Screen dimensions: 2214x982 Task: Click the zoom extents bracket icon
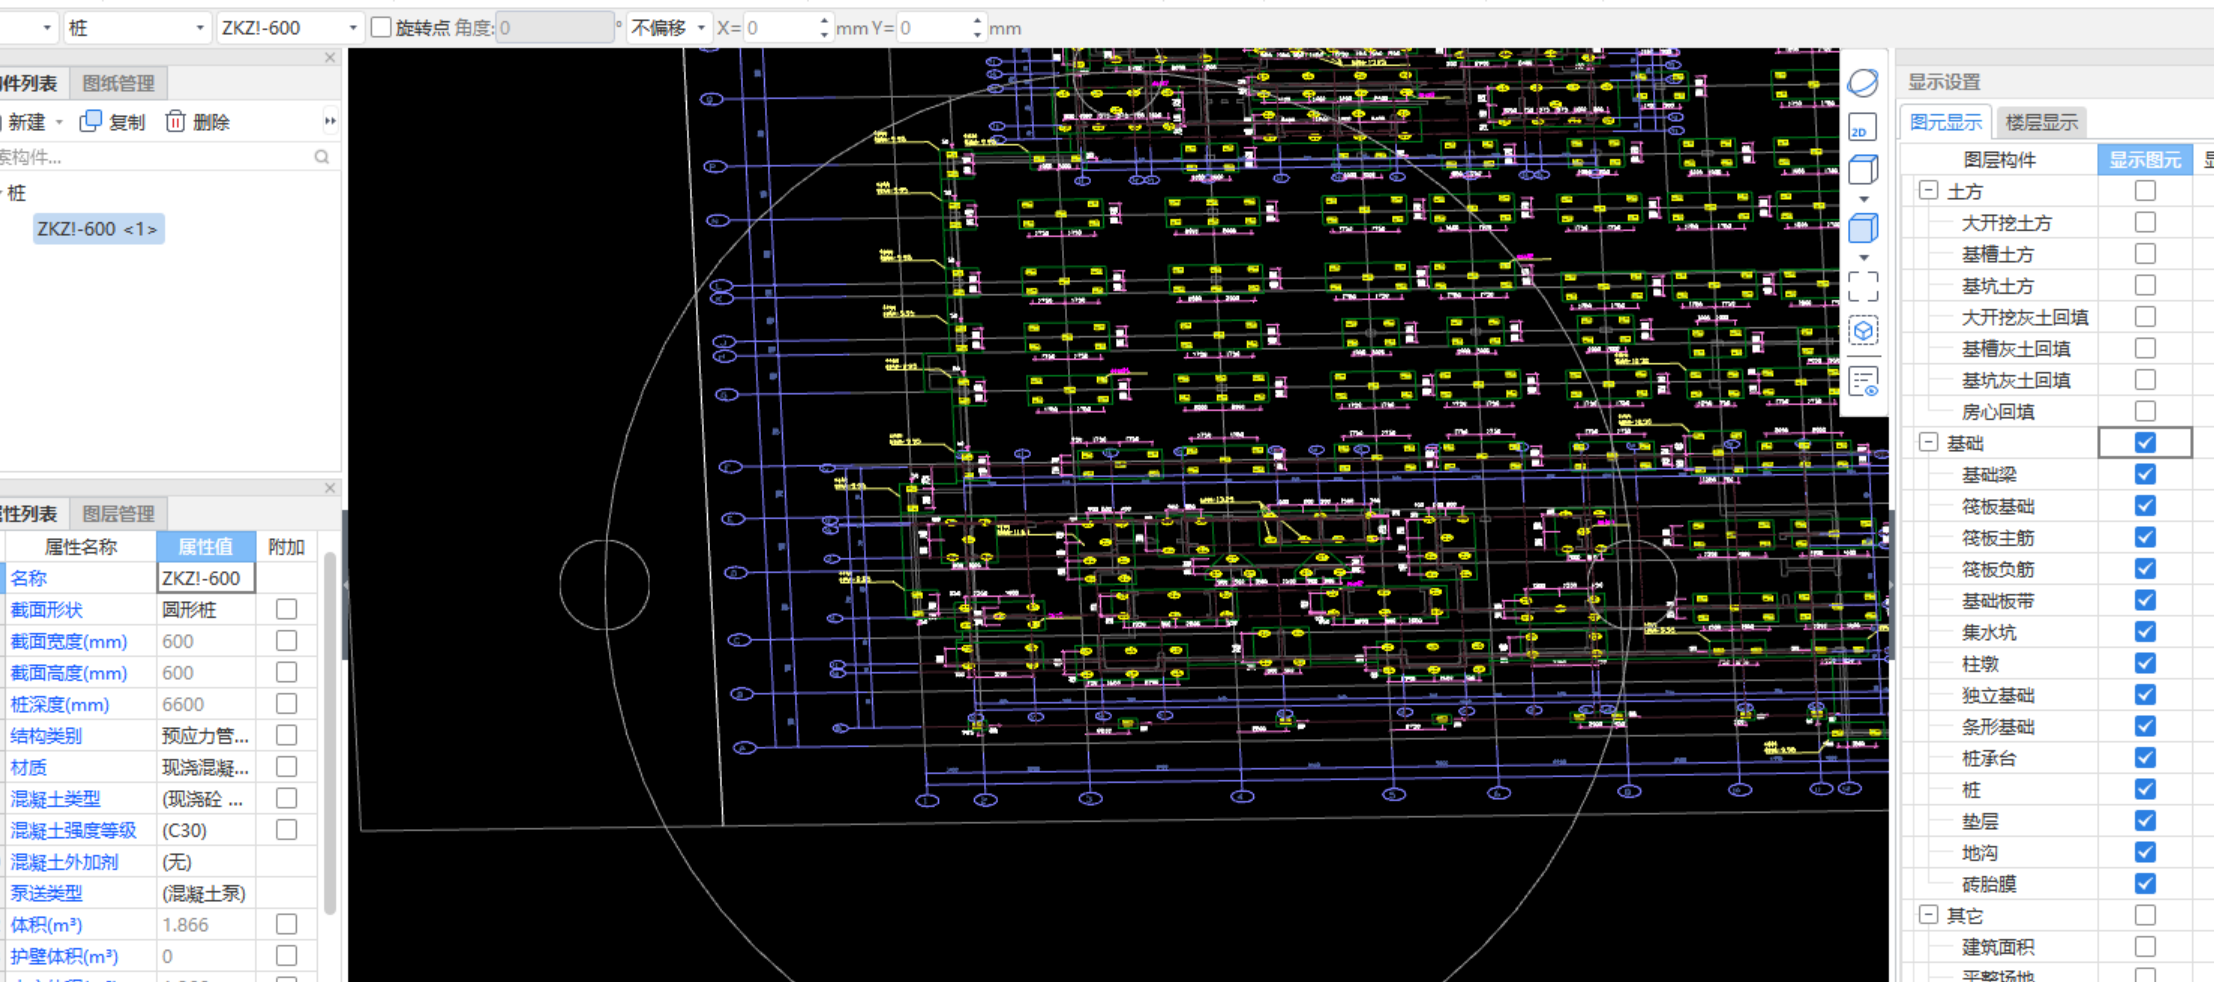(1863, 287)
